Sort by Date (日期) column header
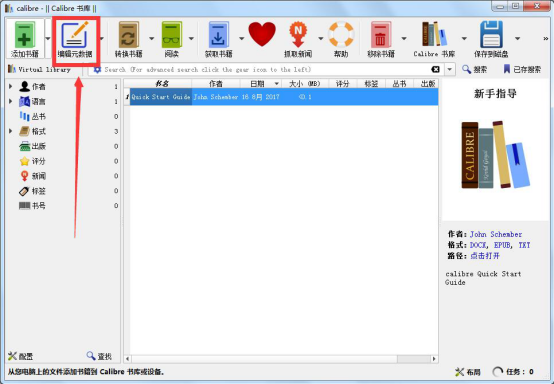The height and width of the screenshot is (384, 554). click(x=261, y=83)
